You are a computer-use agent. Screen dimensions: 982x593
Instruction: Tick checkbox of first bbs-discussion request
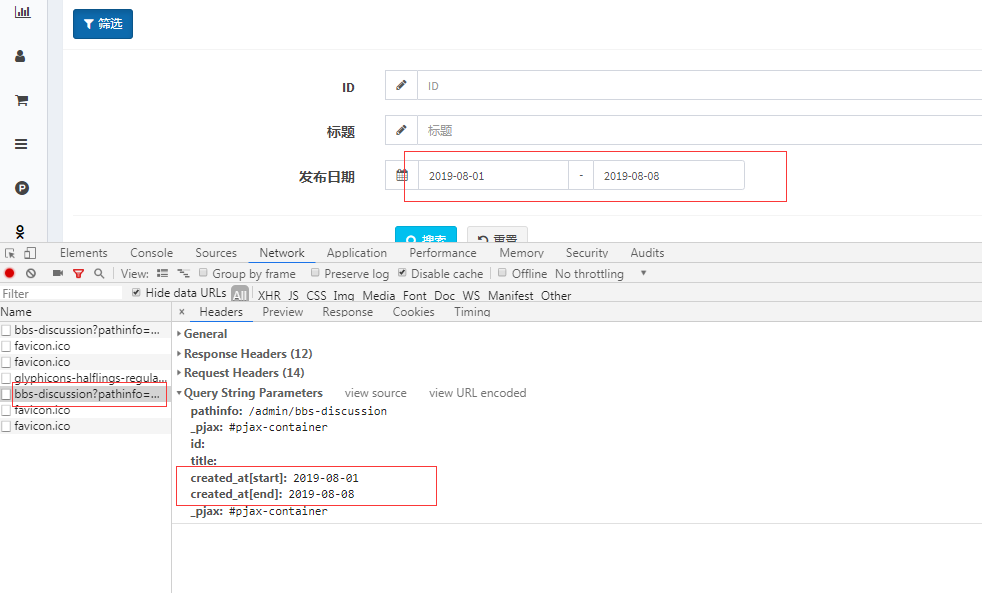(x=6, y=330)
